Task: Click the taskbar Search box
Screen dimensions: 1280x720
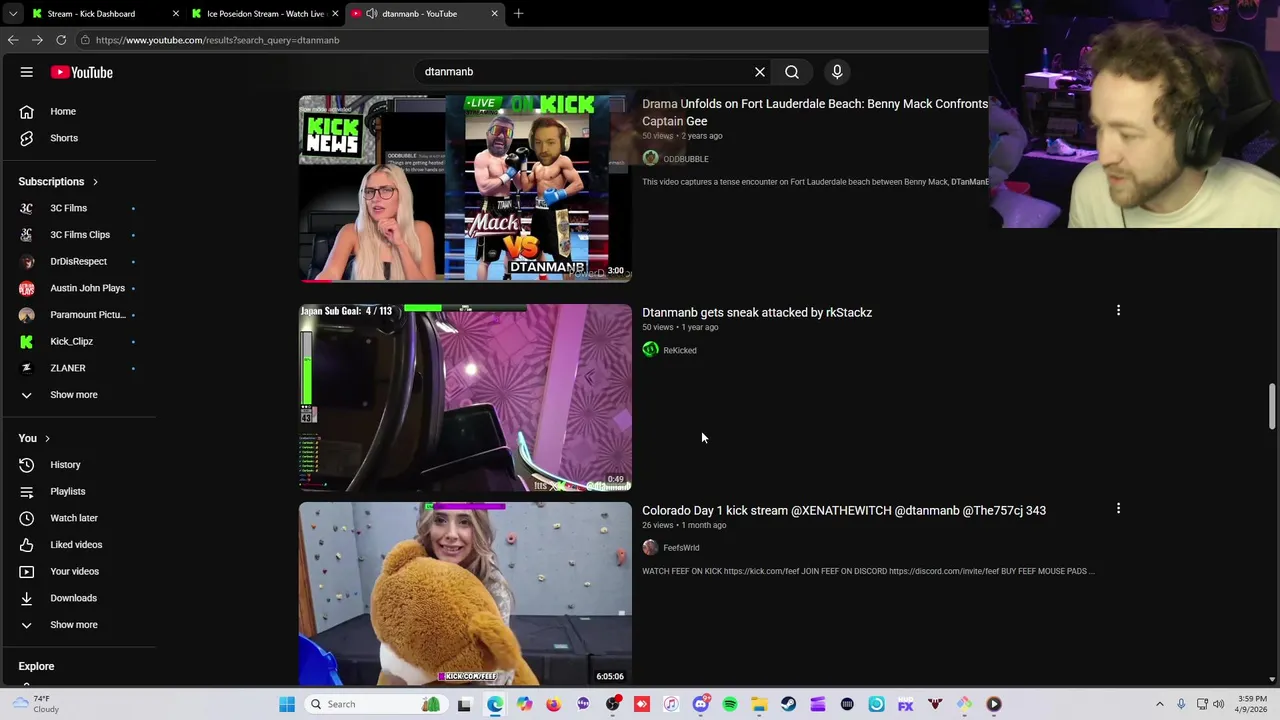Action: (375, 704)
